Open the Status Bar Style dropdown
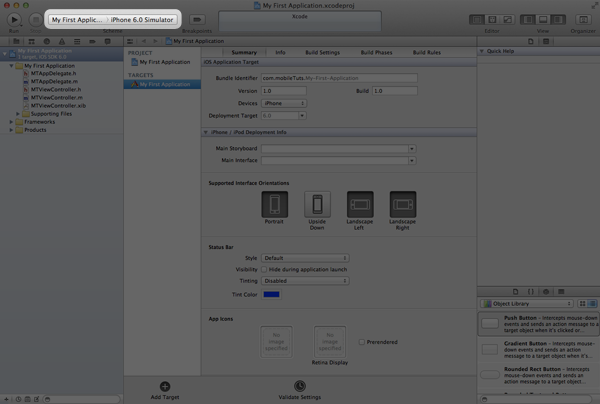Image resolution: width=600 pixels, height=404 pixels. tap(305, 258)
